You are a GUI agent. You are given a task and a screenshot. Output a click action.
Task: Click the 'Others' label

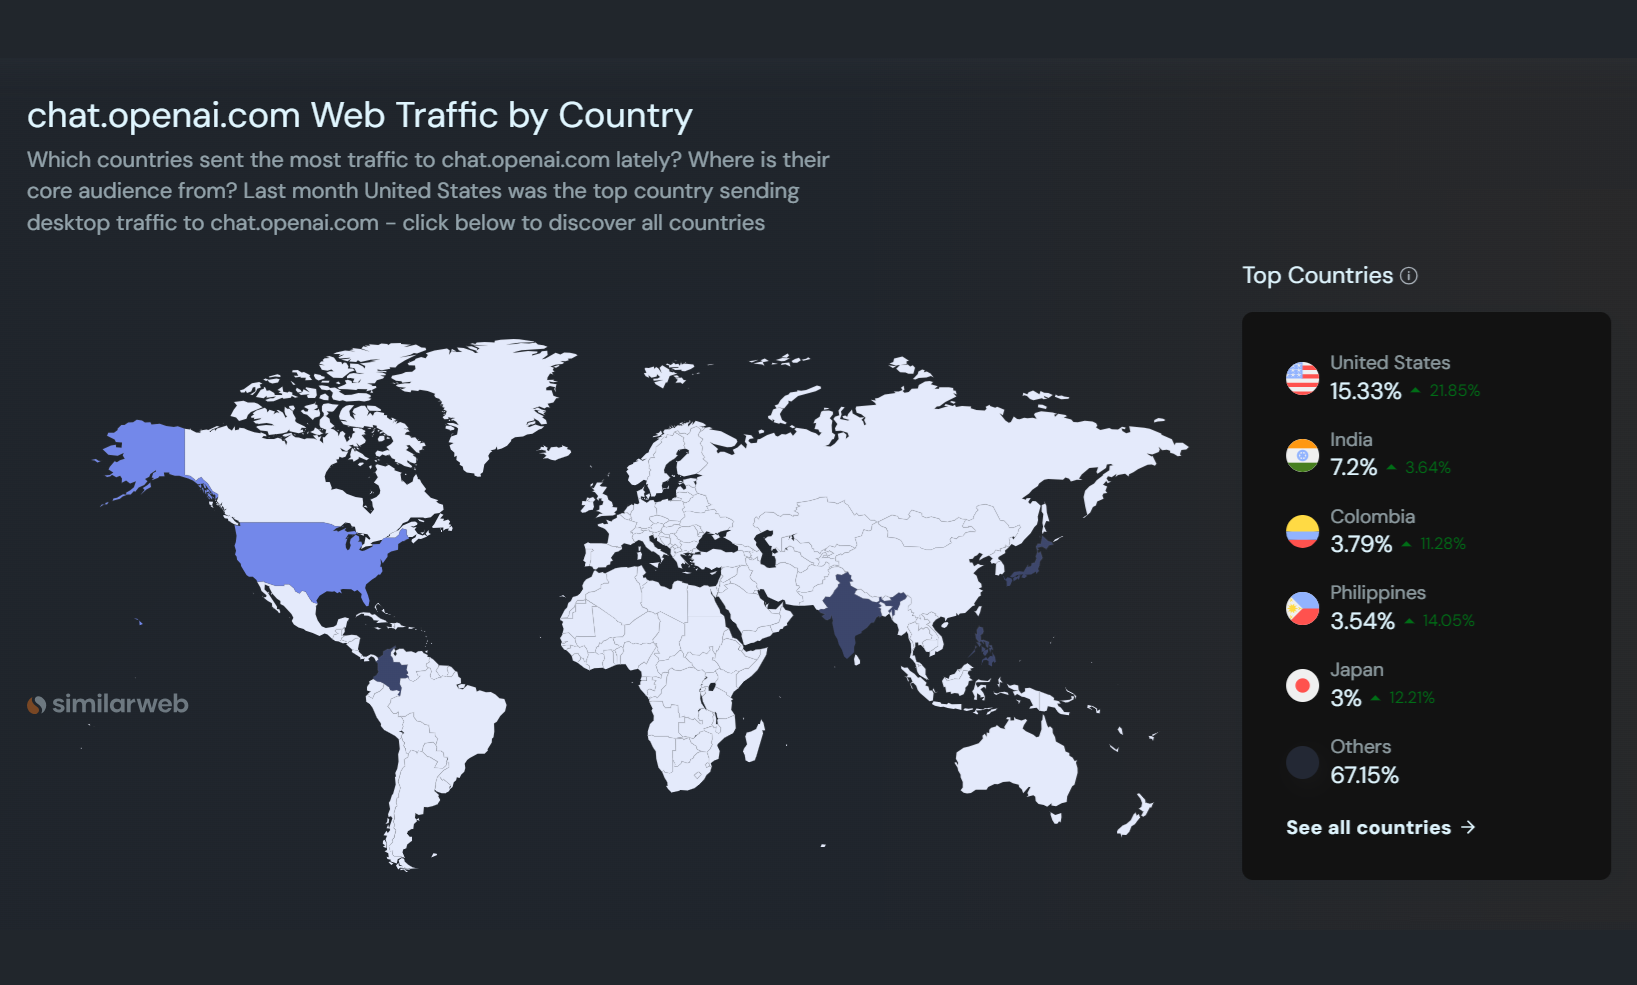1360,746
